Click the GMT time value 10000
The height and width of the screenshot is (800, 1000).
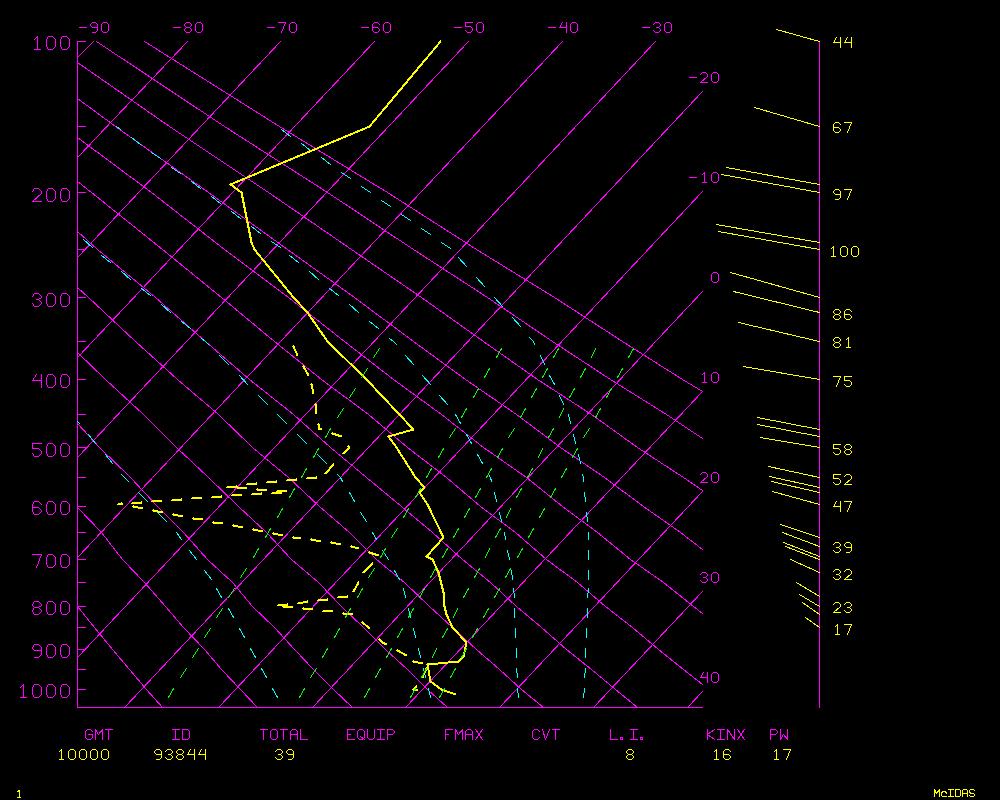[x=84, y=755]
